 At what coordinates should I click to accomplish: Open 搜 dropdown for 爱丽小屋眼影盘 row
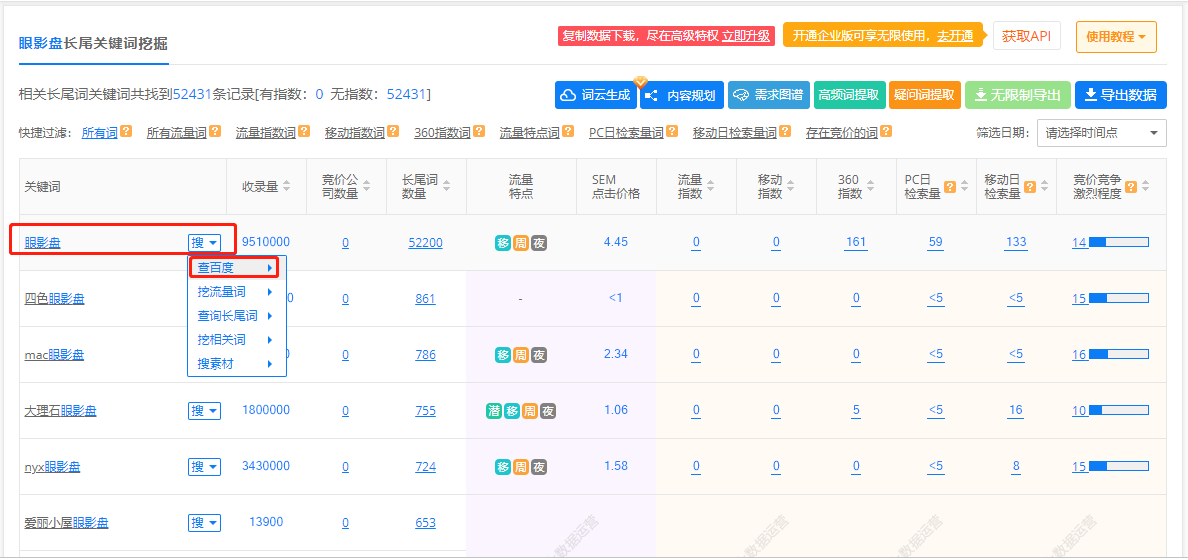point(205,523)
